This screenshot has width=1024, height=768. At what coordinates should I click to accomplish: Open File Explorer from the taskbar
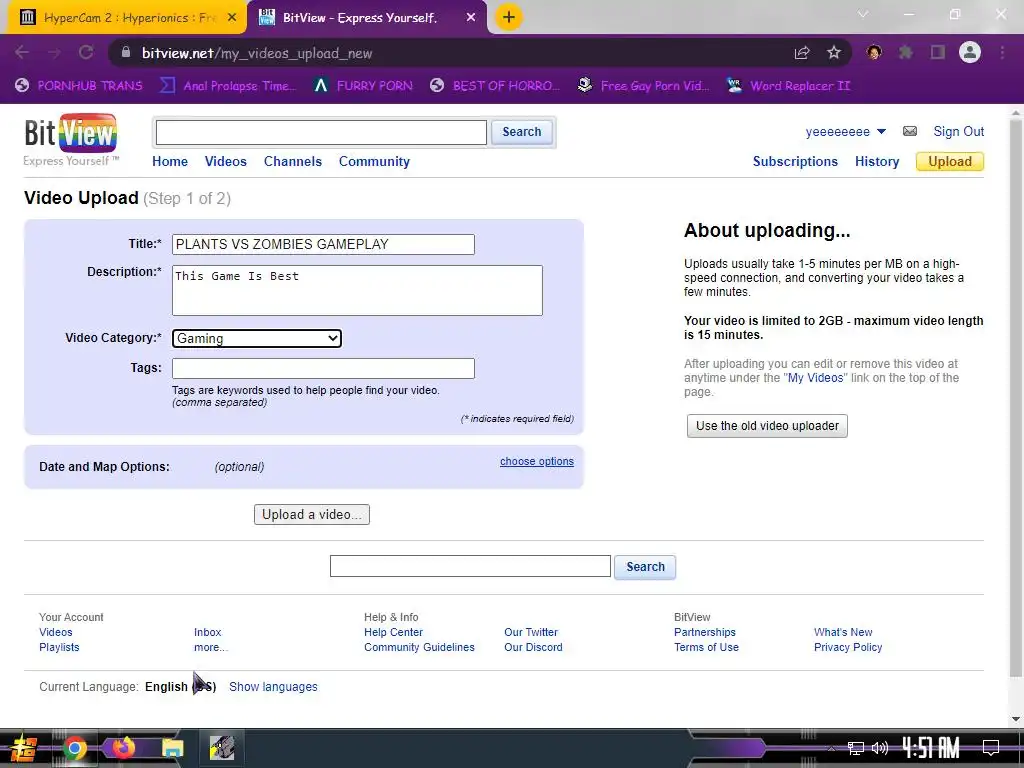point(172,748)
